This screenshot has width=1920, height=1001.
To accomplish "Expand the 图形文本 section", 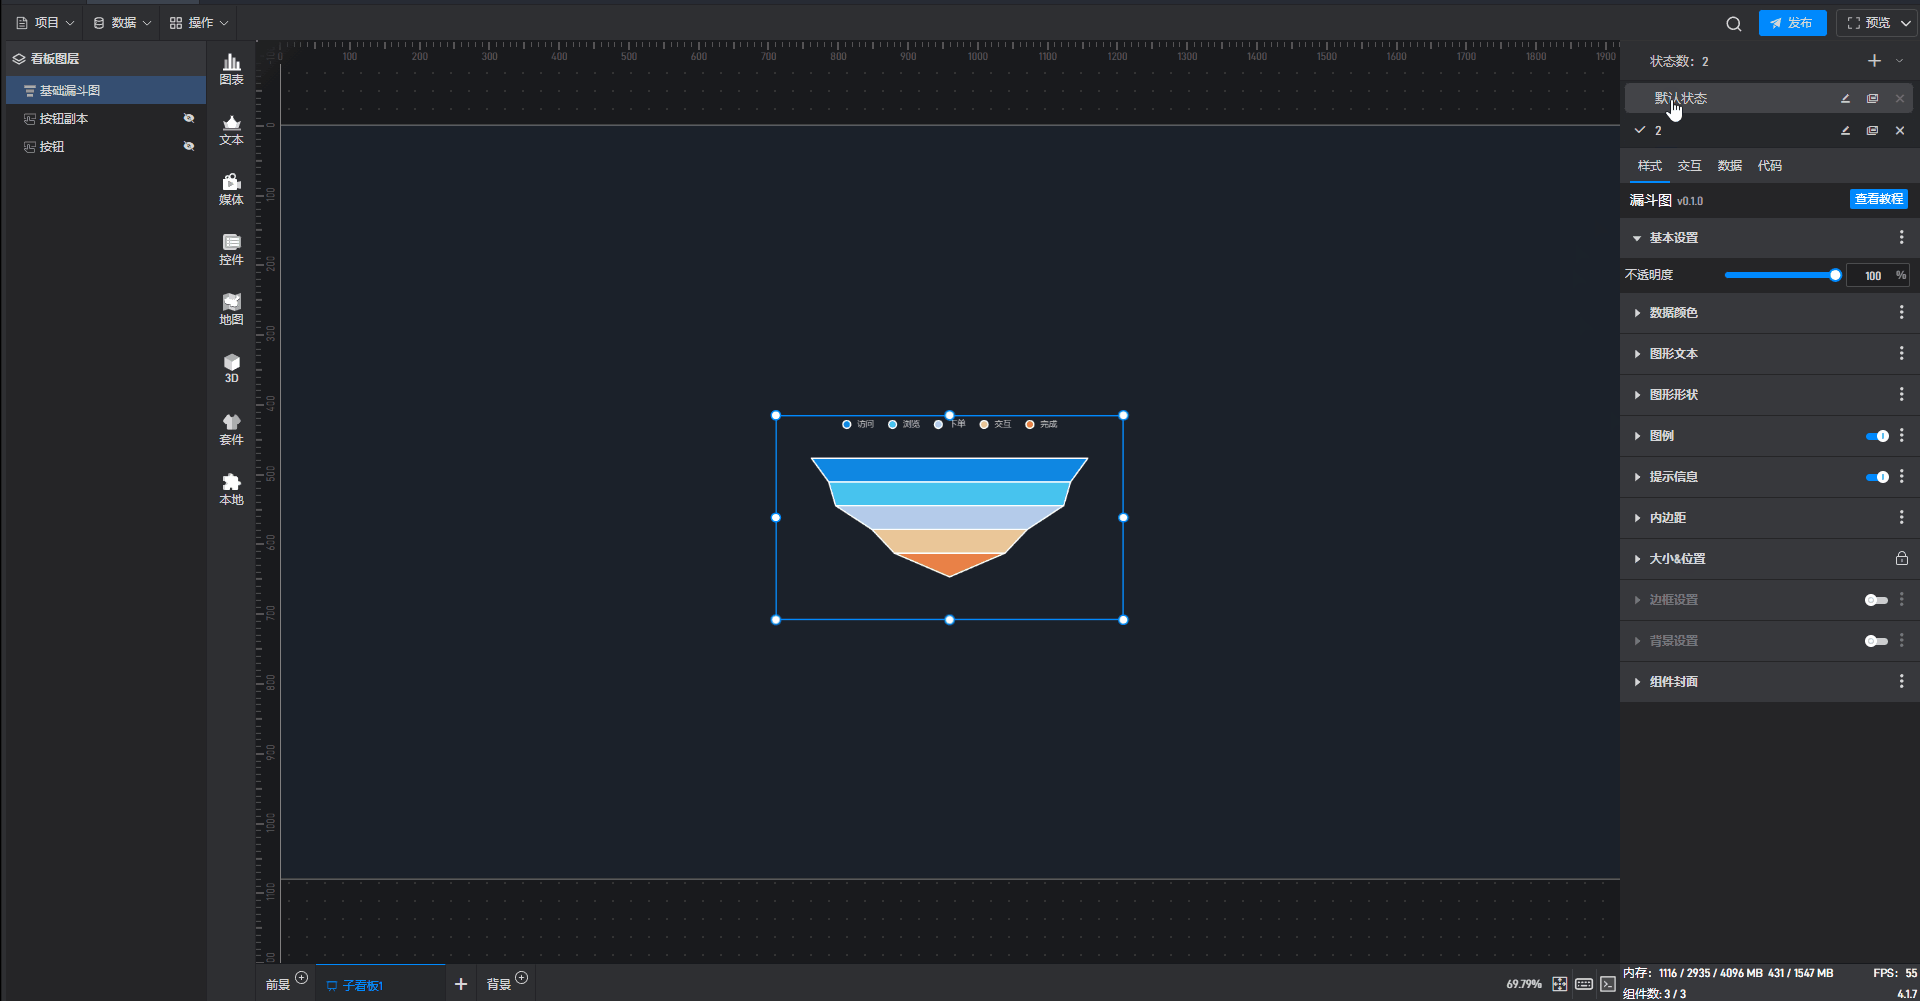I will [1673, 354].
